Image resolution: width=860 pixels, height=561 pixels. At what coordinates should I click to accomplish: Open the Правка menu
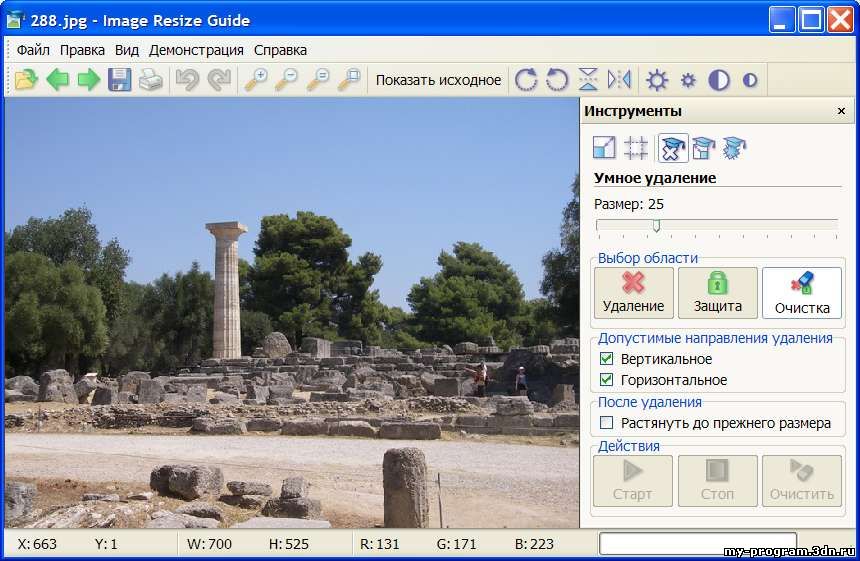click(82, 50)
